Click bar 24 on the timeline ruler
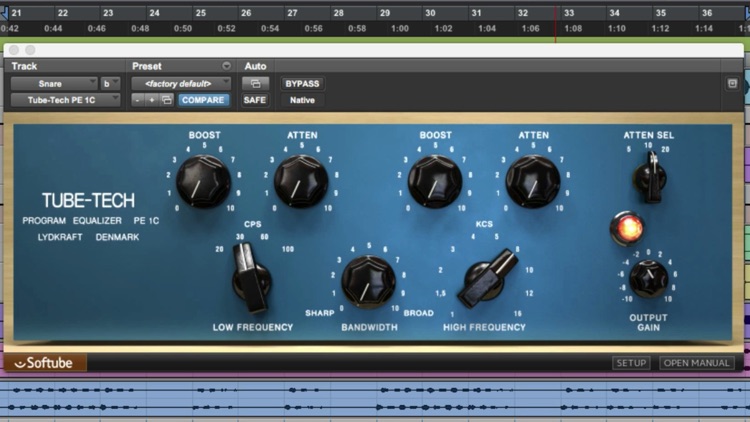The image size is (750, 422). tap(154, 13)
